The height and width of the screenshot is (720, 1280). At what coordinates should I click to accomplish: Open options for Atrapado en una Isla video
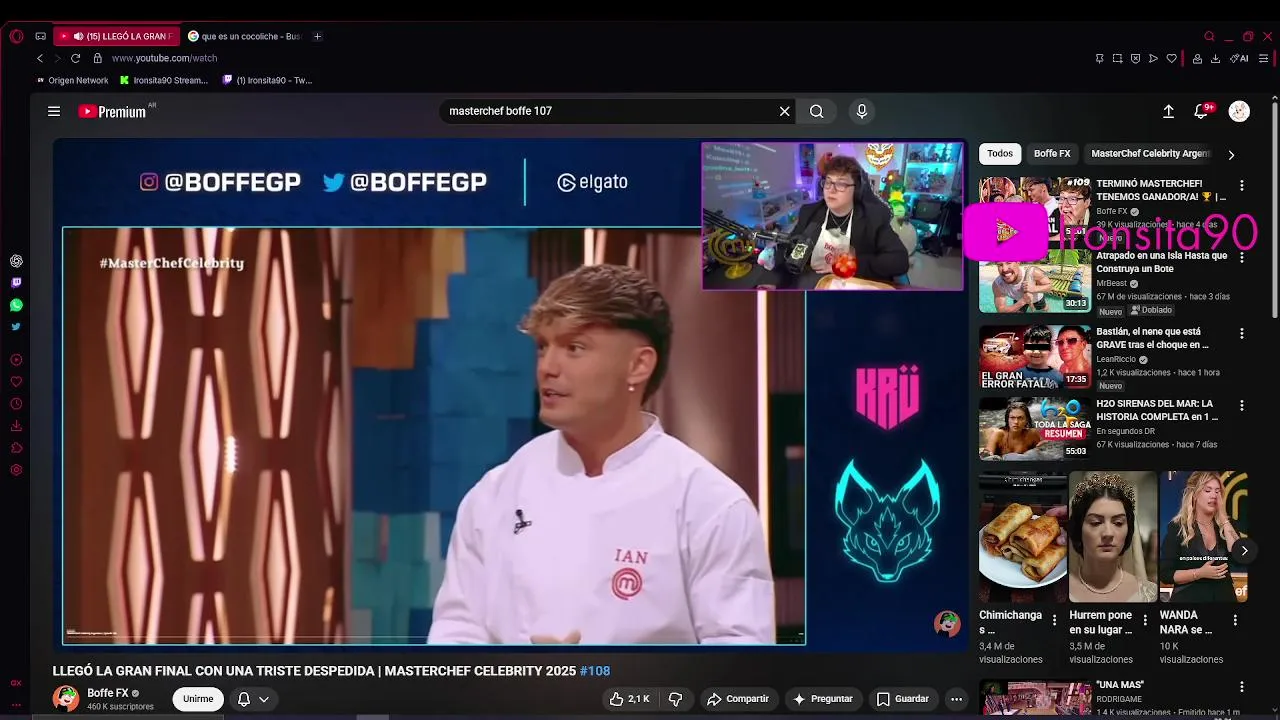1242,258
